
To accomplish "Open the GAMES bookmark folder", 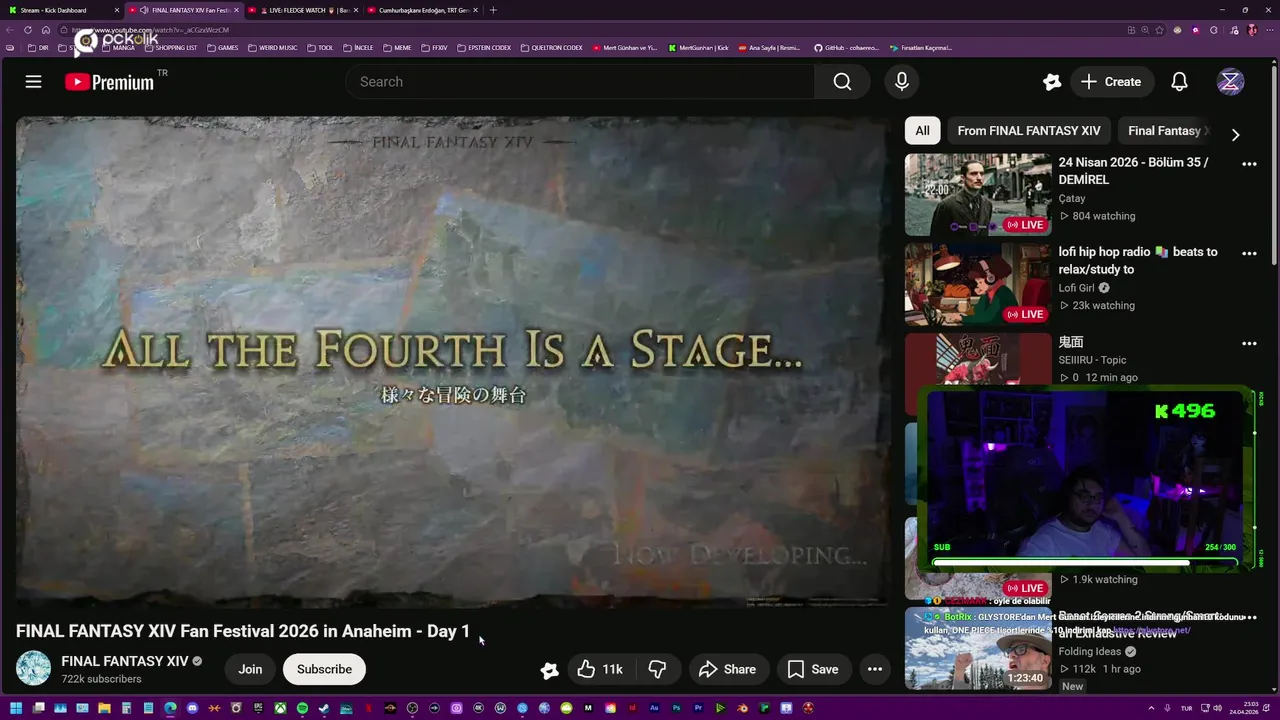I will pyautogui.click(x=223, y=48).
